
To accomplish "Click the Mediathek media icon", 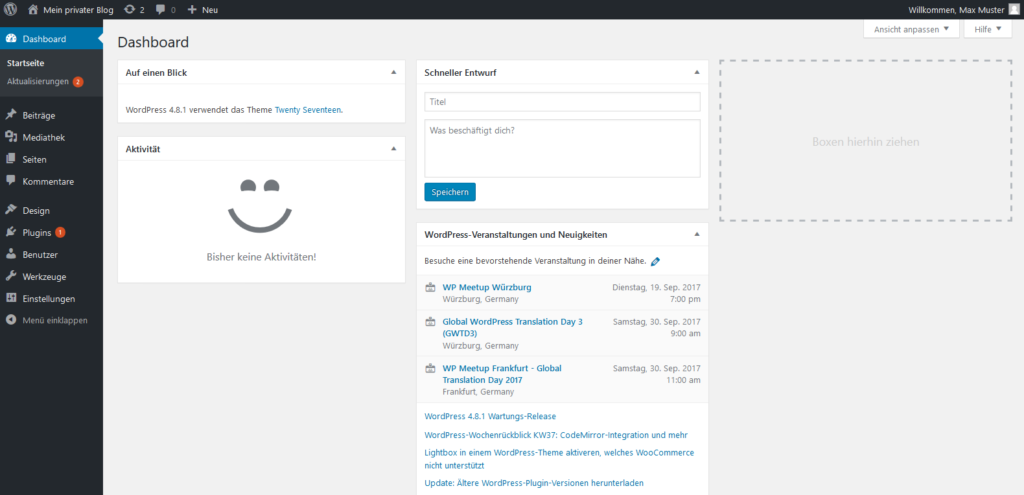I will point(11,137).
